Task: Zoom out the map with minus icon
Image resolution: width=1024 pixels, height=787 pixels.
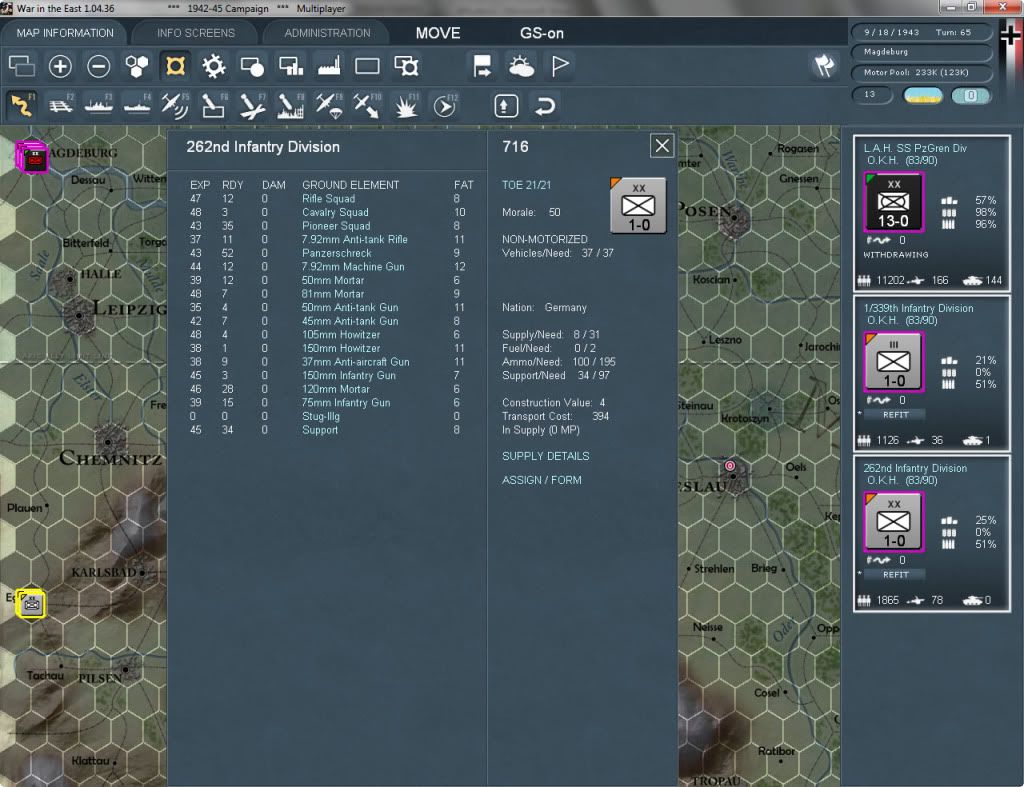Action: [x=99, y=66]
